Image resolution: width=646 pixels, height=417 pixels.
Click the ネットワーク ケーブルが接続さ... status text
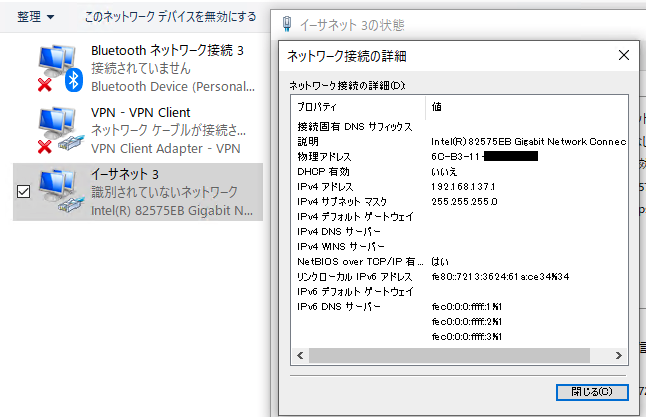coord(168,130)
